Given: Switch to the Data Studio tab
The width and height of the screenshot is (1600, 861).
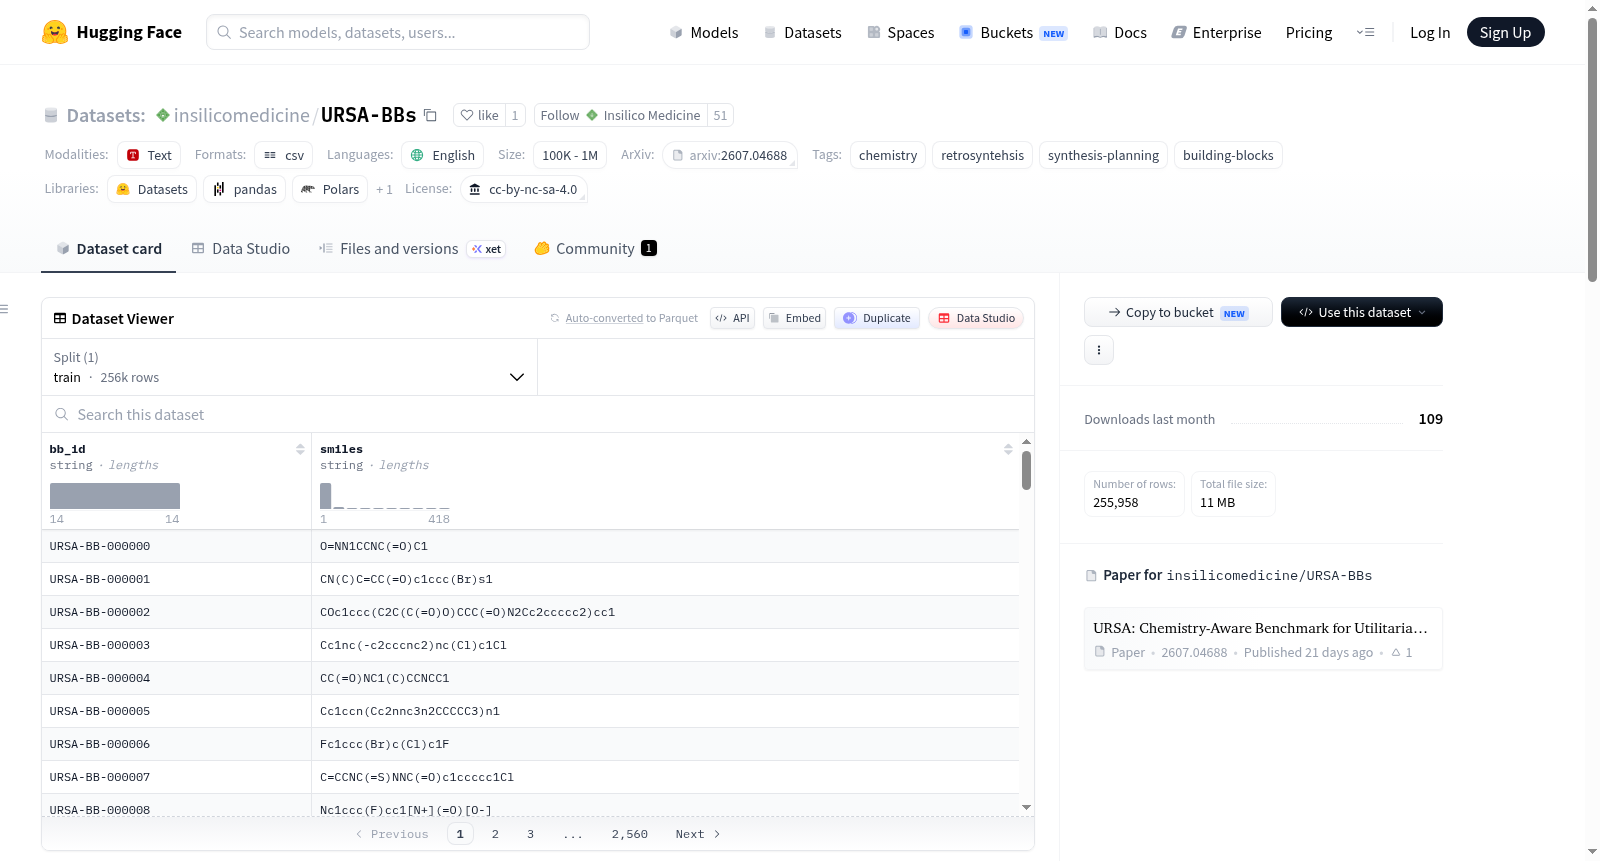Looking at the screenshot, I should tap(241, 249).
